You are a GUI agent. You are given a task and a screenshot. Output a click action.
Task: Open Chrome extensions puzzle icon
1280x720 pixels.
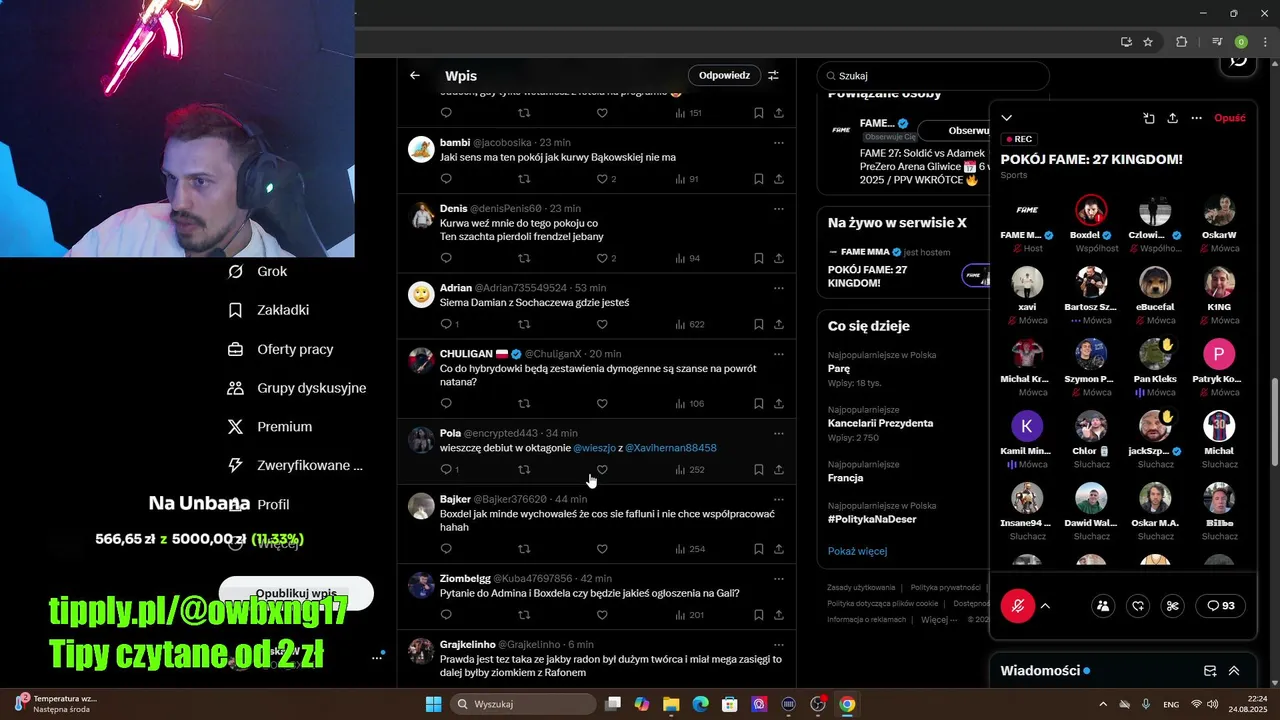click(x=1181, y=42)
